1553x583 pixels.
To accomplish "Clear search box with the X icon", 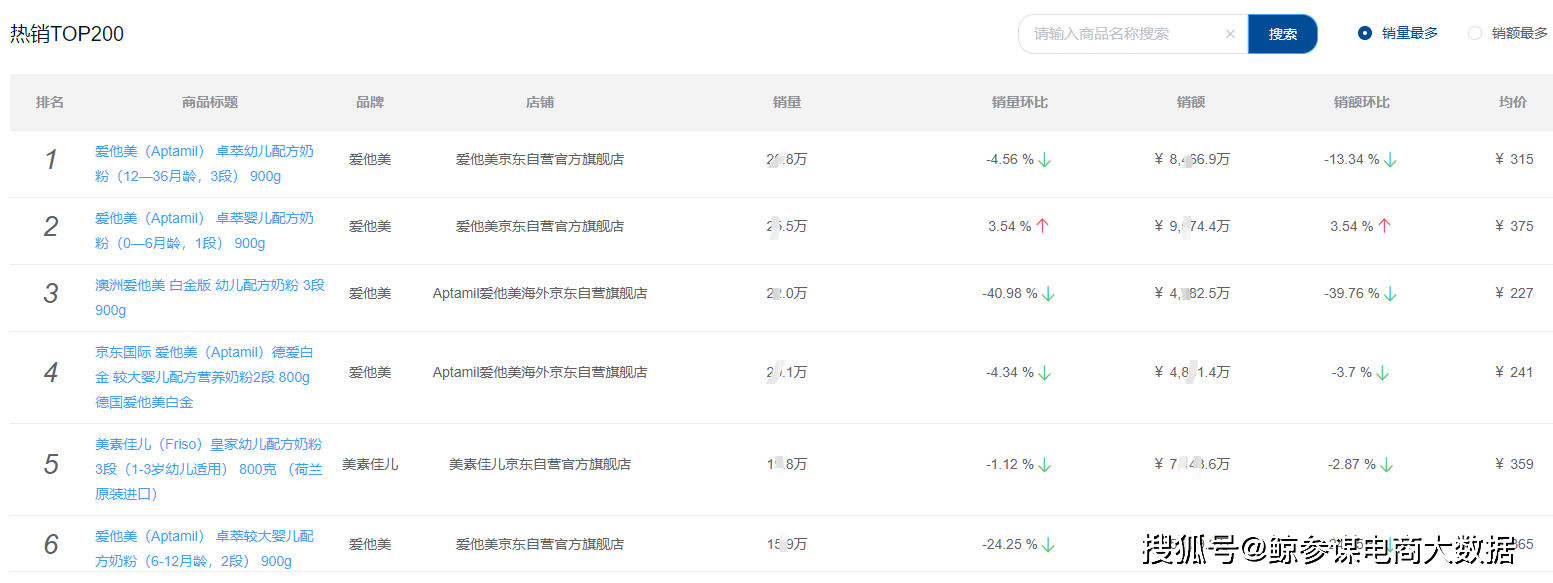I will point(1230,34).
